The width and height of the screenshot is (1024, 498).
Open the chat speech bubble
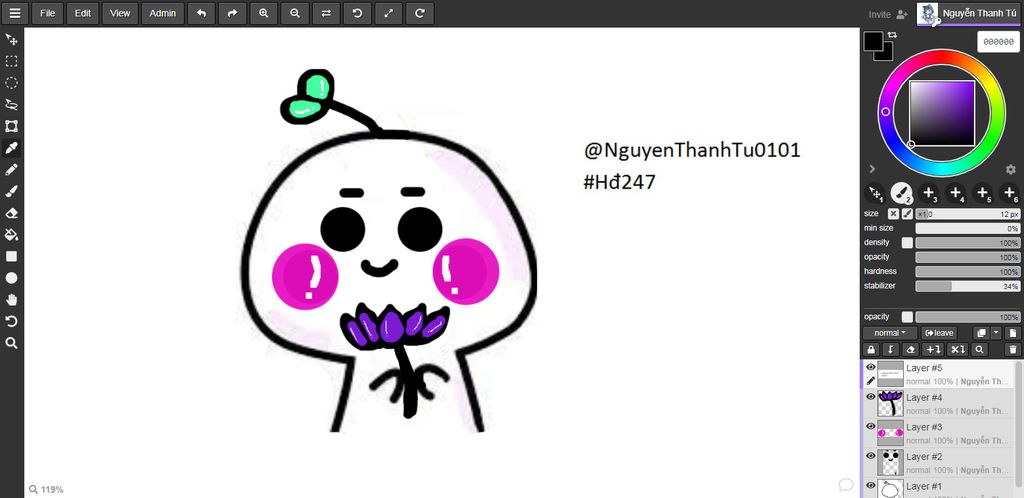pos(846,484)
